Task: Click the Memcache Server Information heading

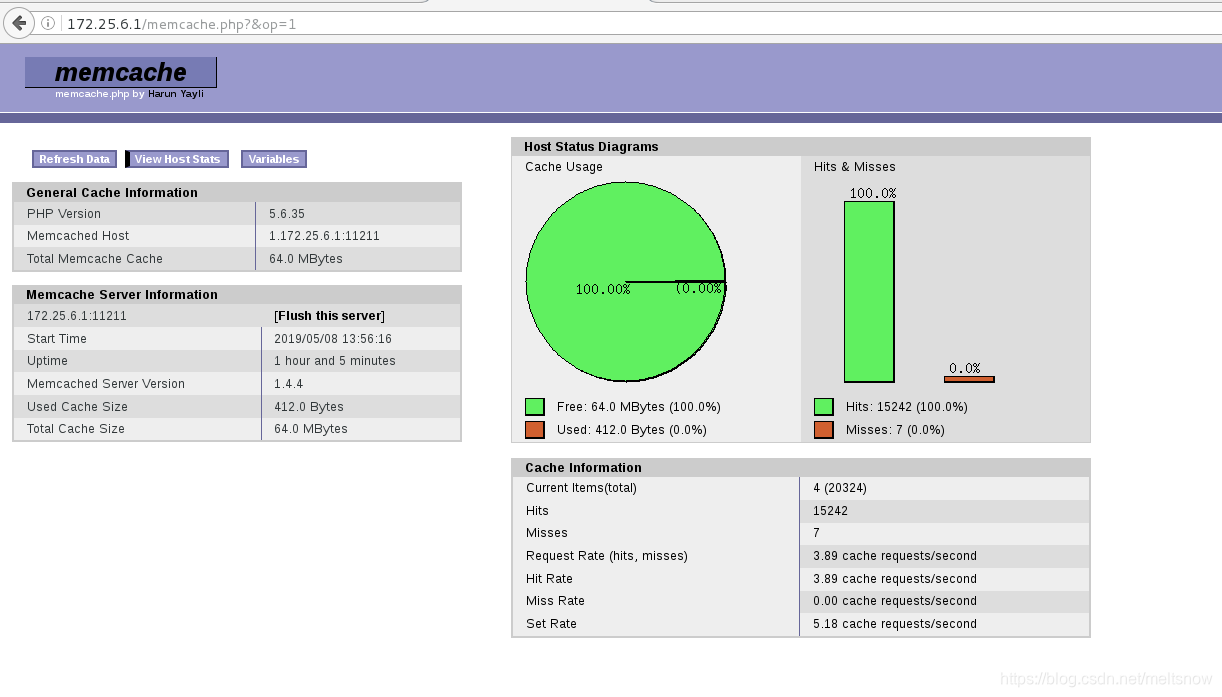Action: [122, 294]
